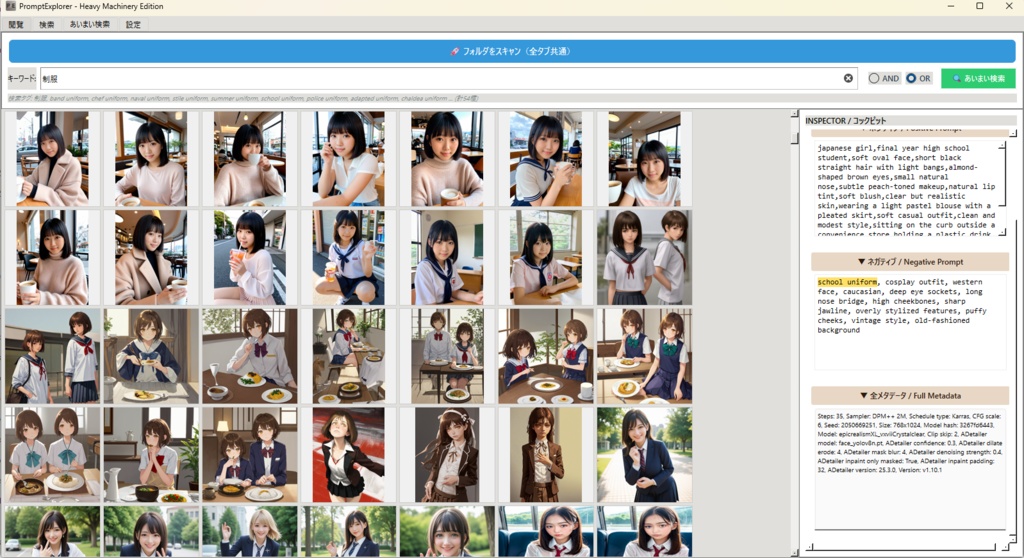Select thumbnail of long-haired girl with hair ribbons
Image resolution: width=1024 pixels, height=558 pixels.
coord(447,455)
